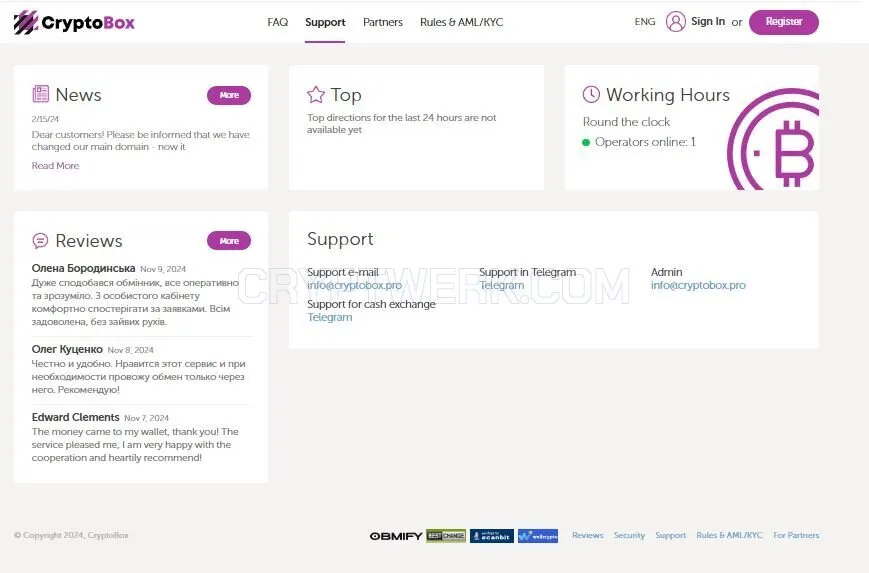Click the Copyright 2024 CryptoBox text

(x=71, y=535)
